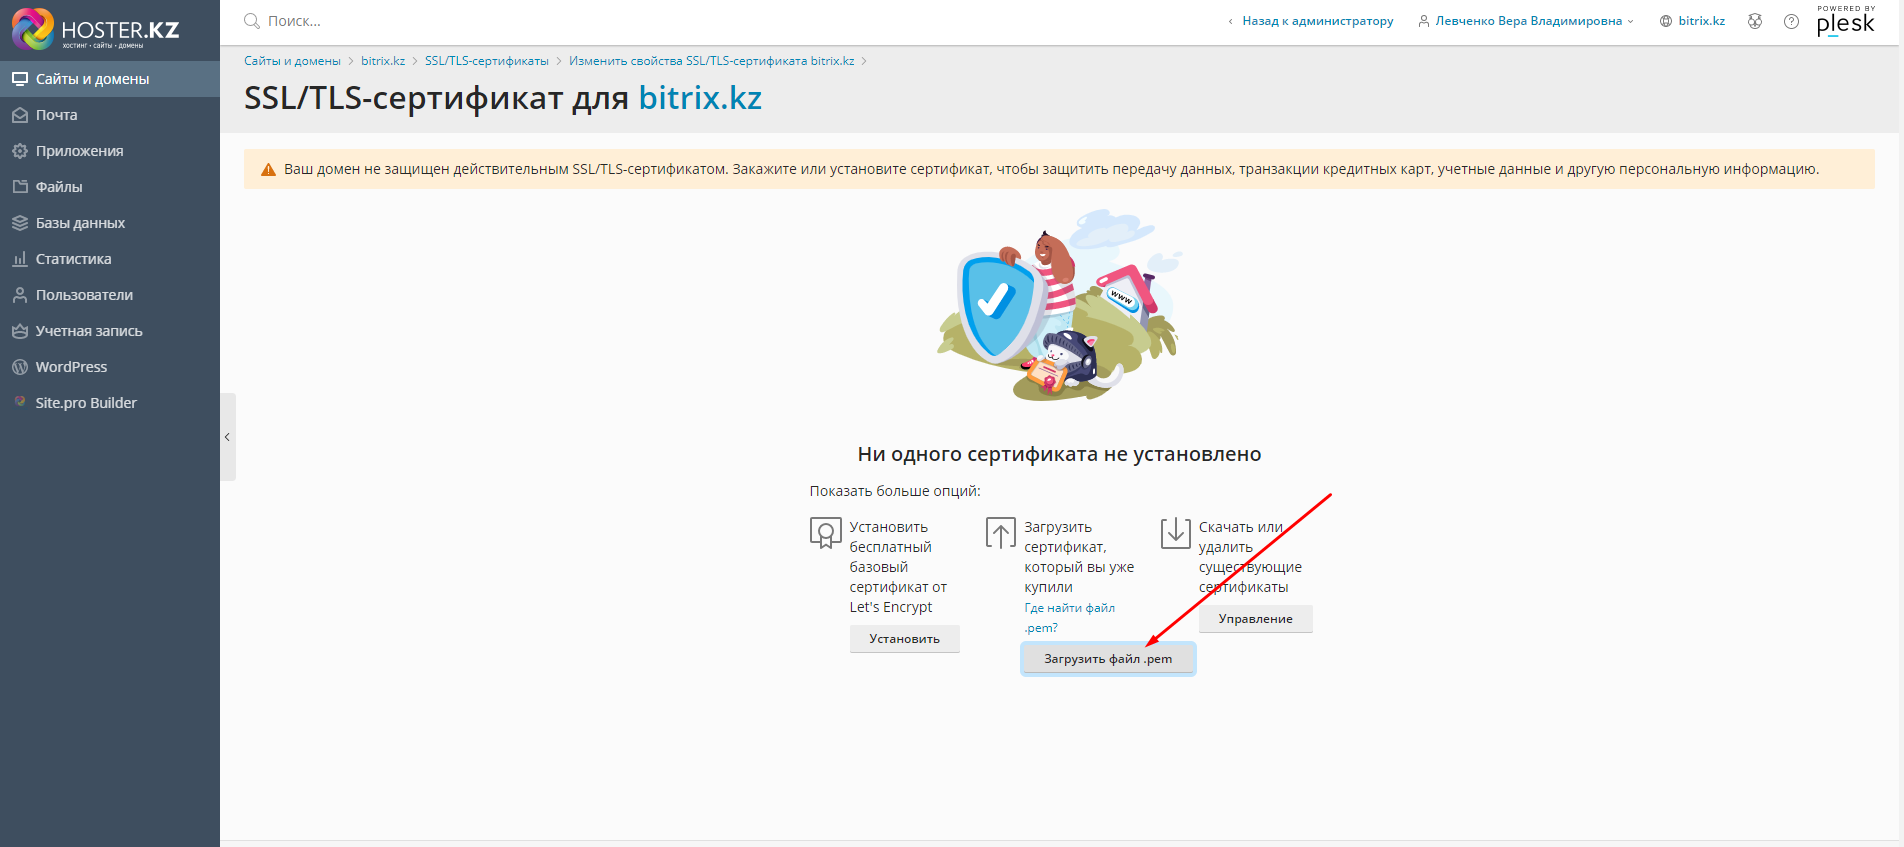Click the search magnifier icon
This screenshot has height=847, width=1904.
point(252,21)
